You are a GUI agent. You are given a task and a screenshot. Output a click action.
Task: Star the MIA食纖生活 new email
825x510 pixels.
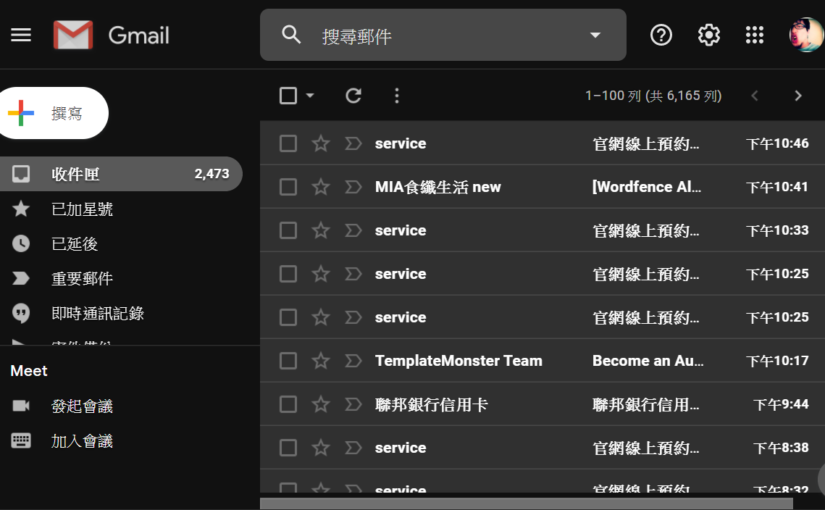[x=320, y=187]
